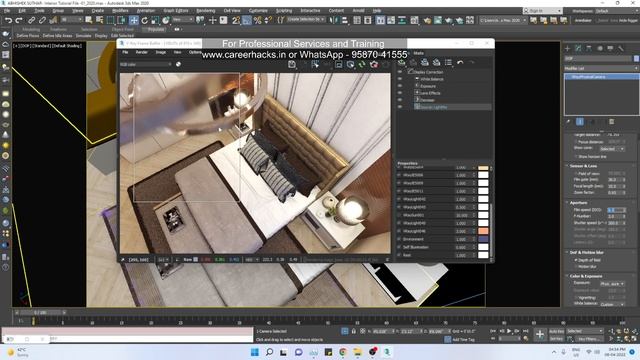Click the Remove Modifier trash icon
640x360 pixels.
[611, 122]
